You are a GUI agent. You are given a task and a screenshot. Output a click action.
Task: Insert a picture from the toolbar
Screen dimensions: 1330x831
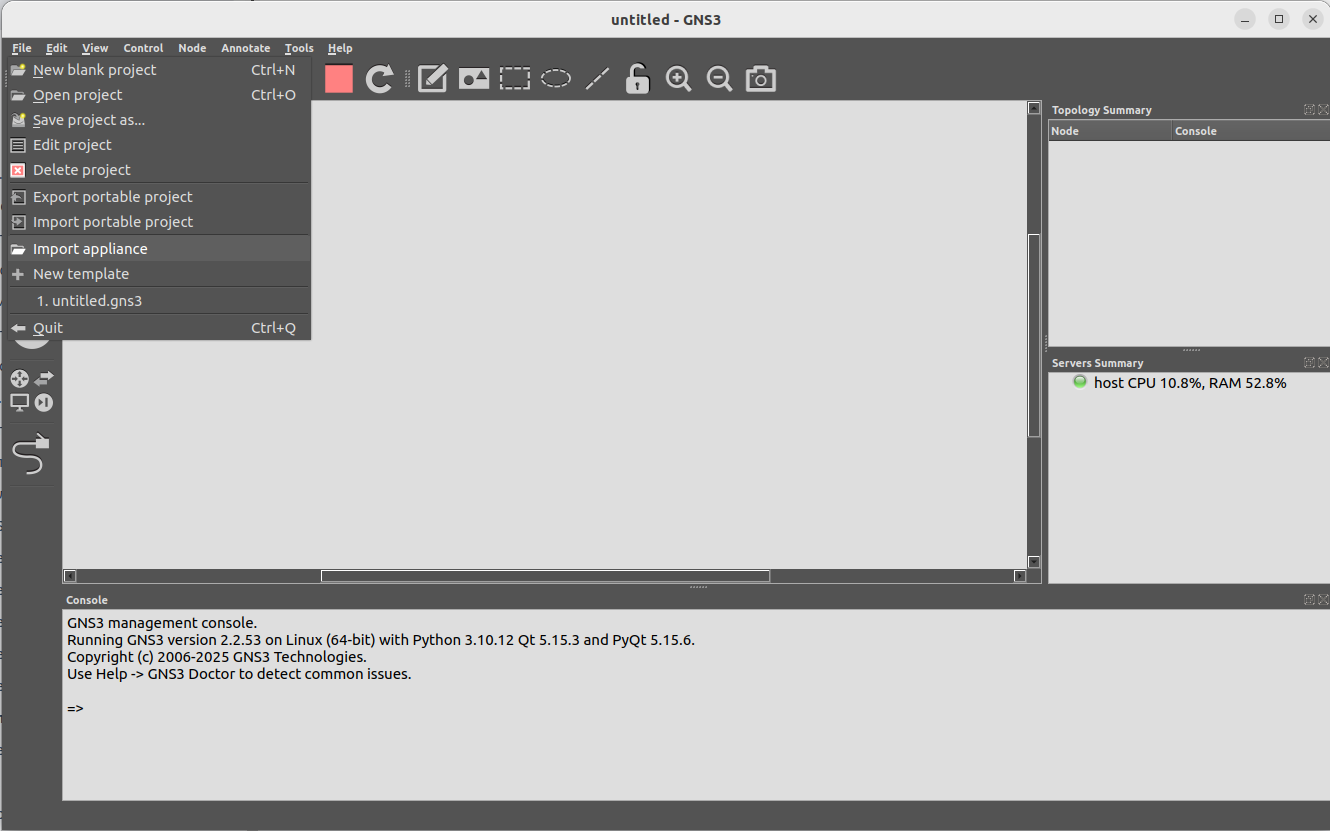coord(474,78)
